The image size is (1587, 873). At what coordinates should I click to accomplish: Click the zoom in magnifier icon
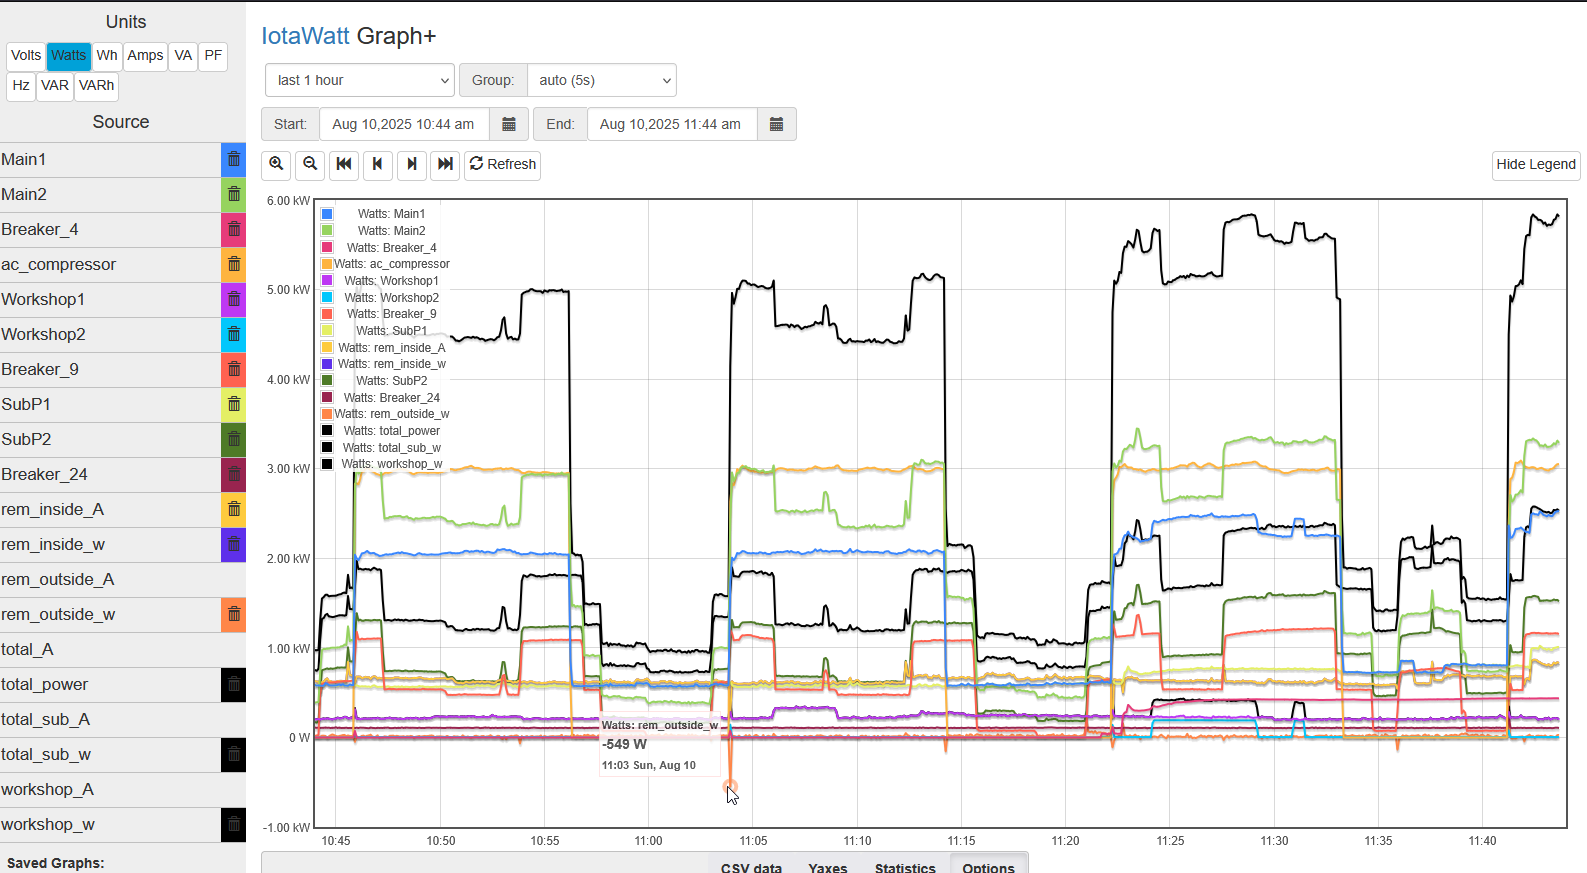pyautogui.click(x=277, y=164)
